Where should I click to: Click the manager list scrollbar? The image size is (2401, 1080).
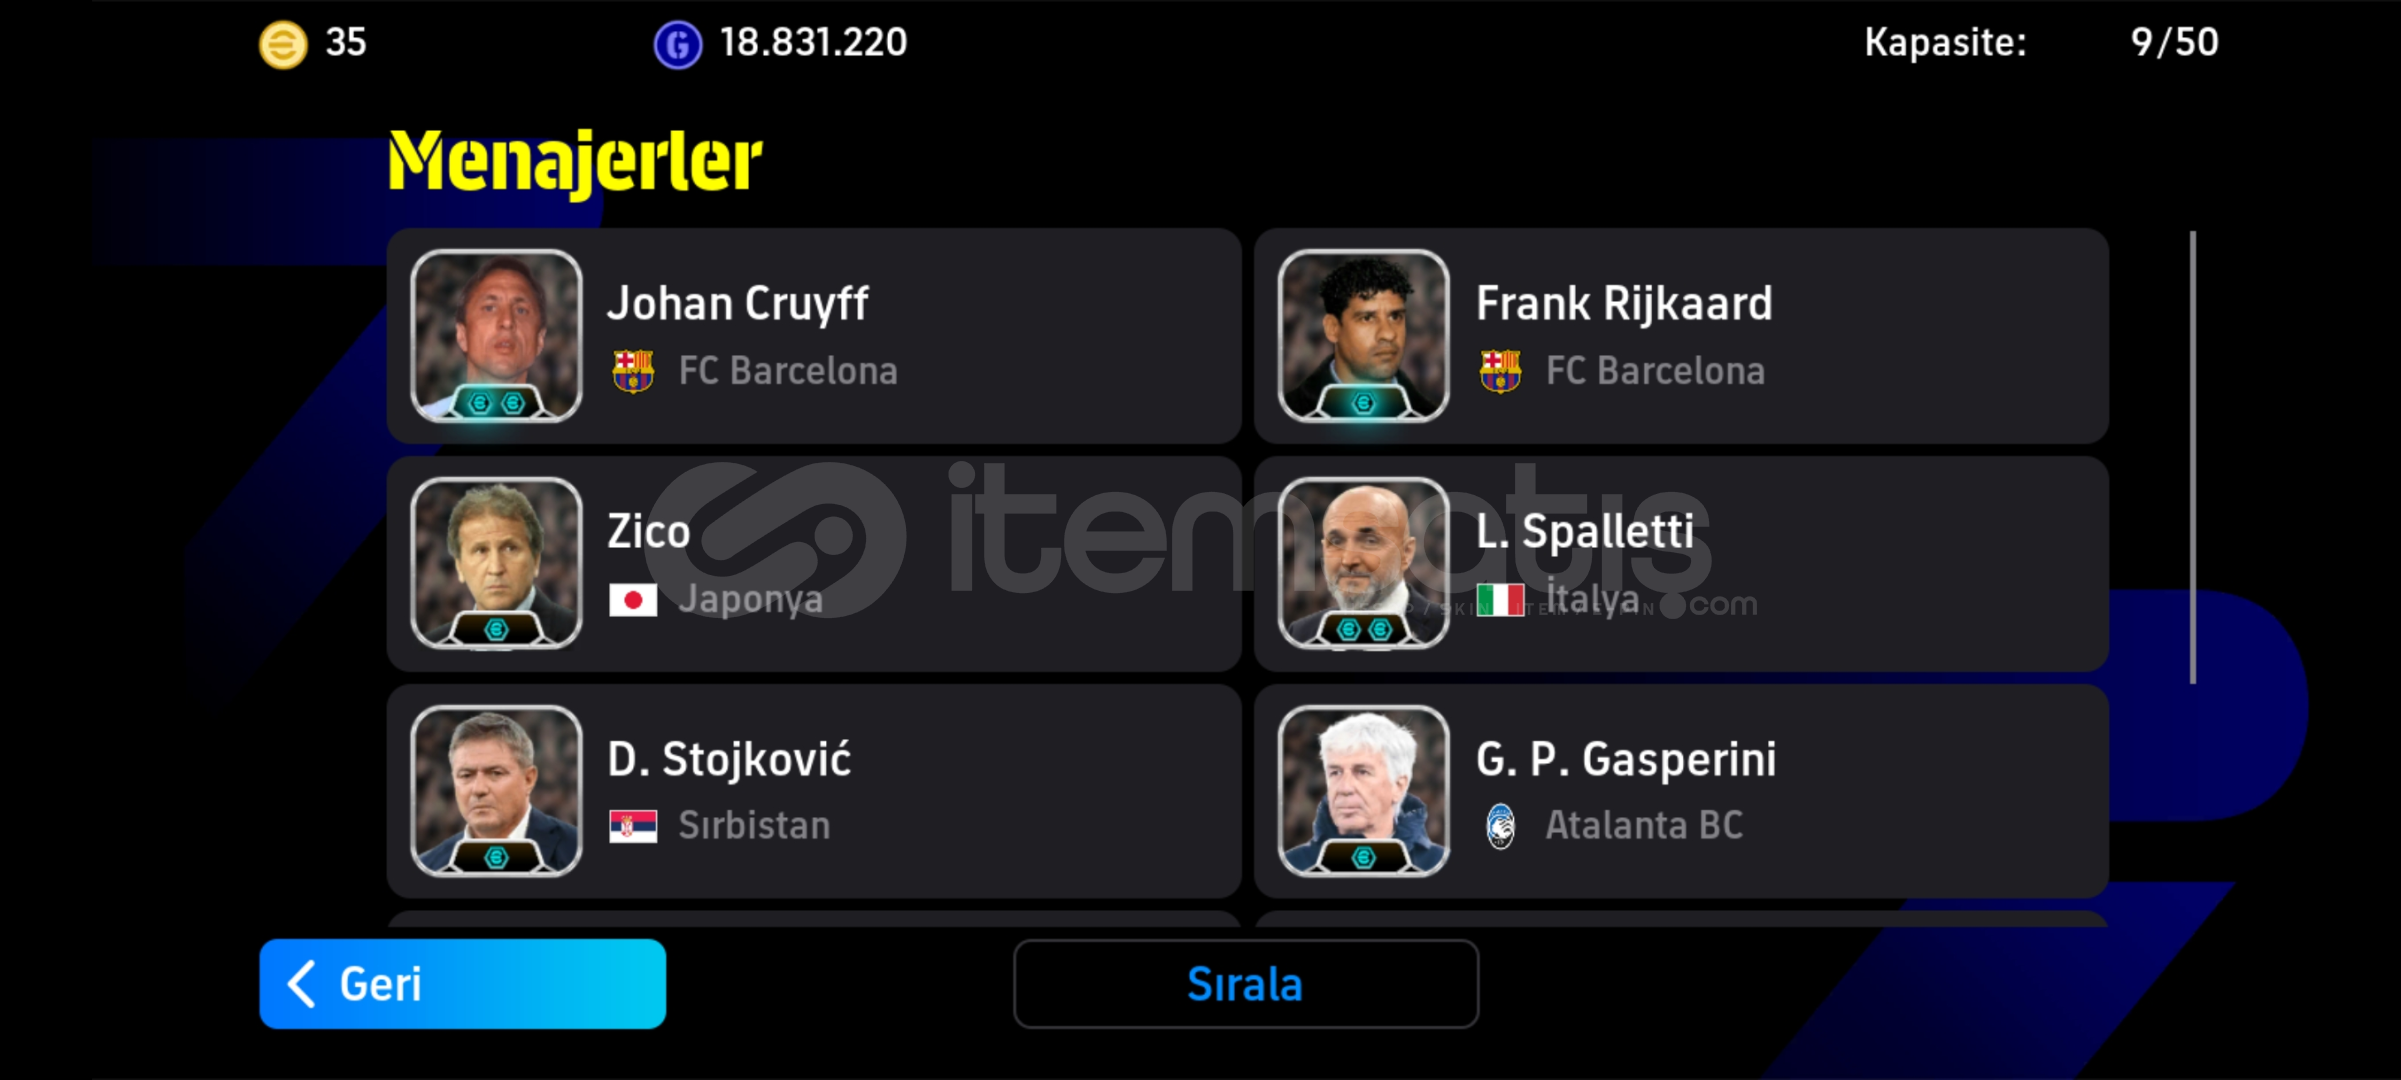click(x=2192, y=458)
